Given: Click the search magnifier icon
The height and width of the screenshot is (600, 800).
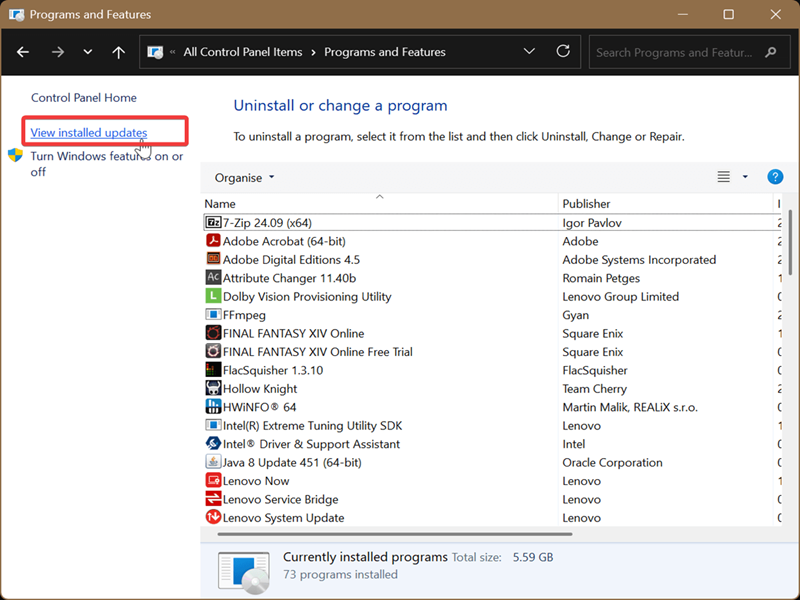Looking at the screenshot, I should [770, 52].
